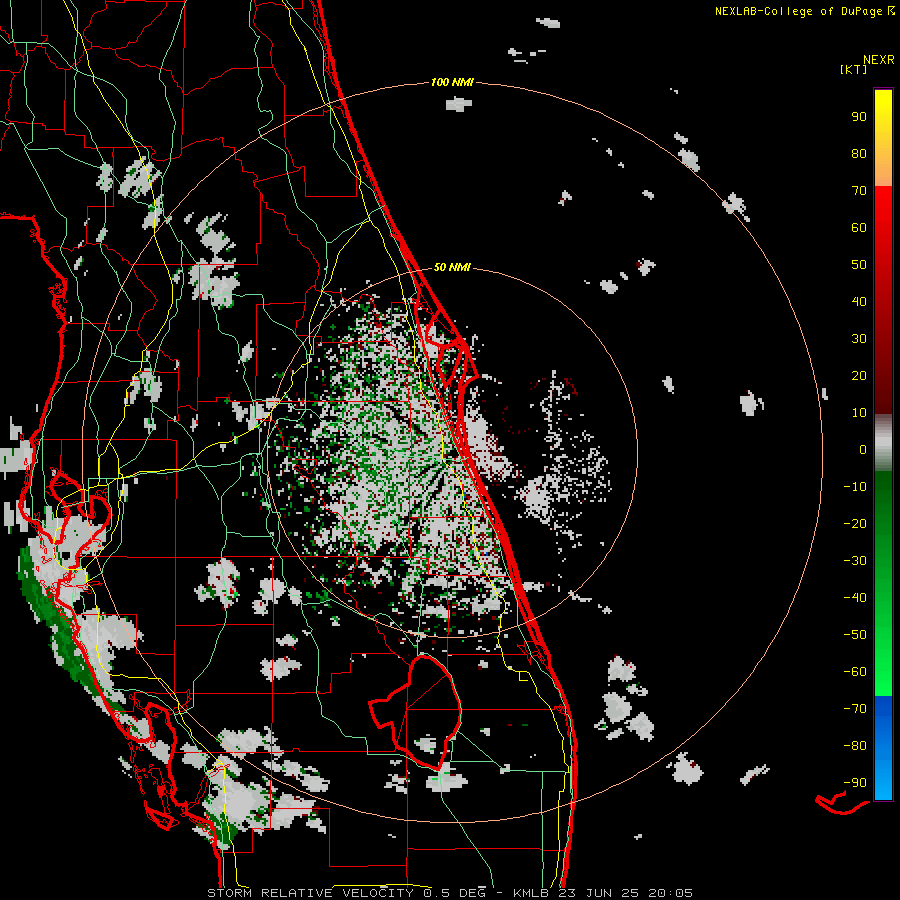Click the blue bottom segment of color bar
Viewport: 900px width, 900px height.
point(883,748)
